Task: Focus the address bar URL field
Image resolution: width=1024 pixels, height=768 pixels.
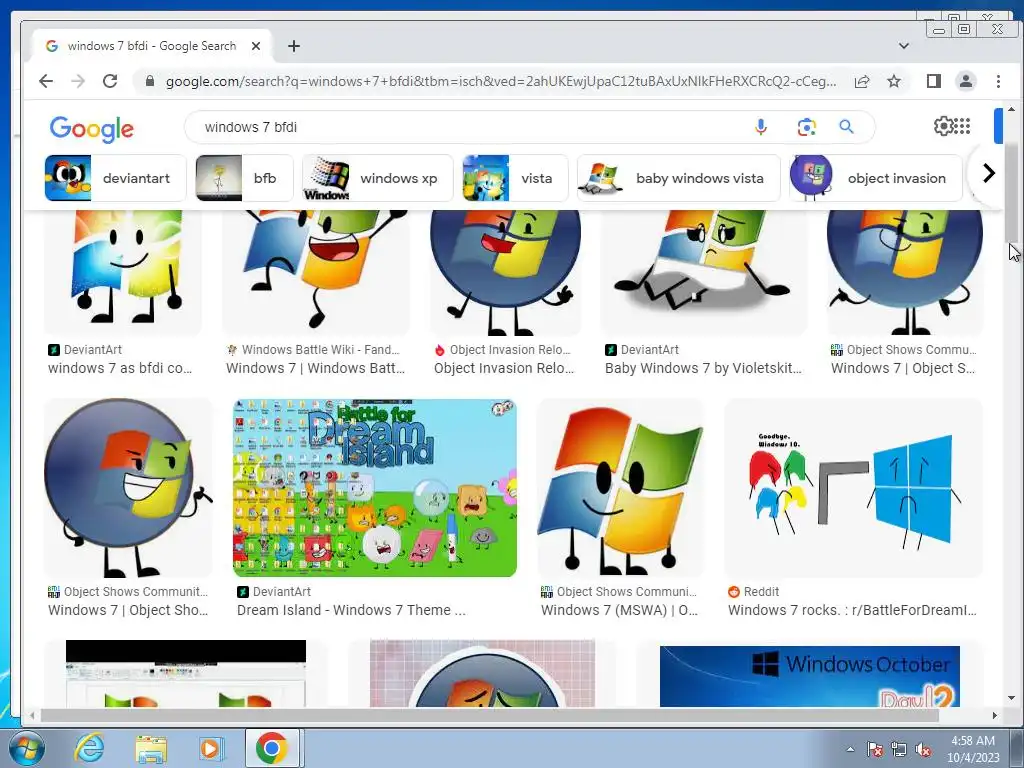Action: [x=500, y=81]
